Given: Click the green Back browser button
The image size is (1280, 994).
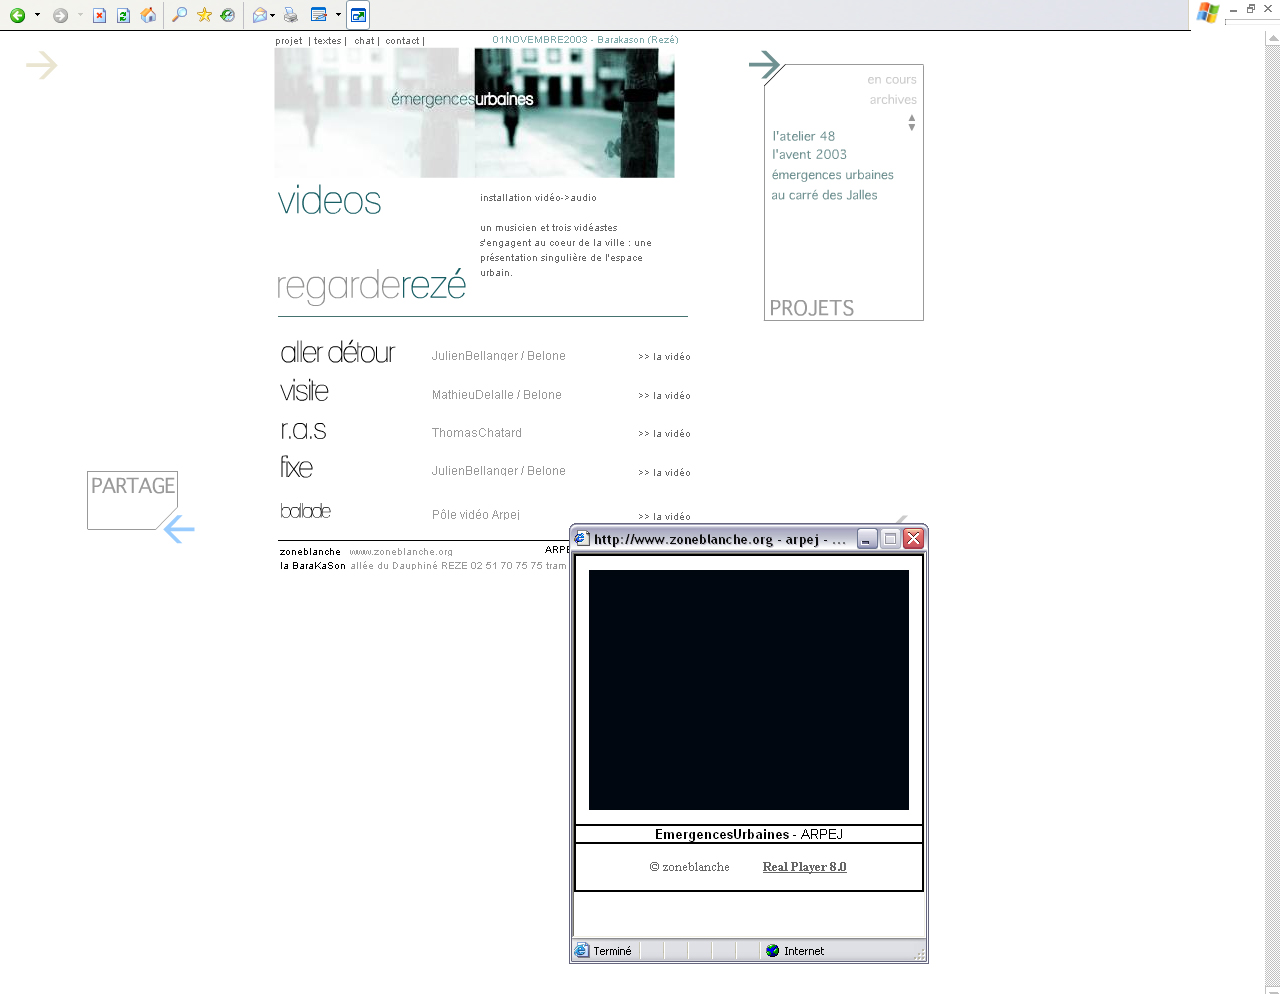Looking at the screenshot, I should [x=17, y=15].
